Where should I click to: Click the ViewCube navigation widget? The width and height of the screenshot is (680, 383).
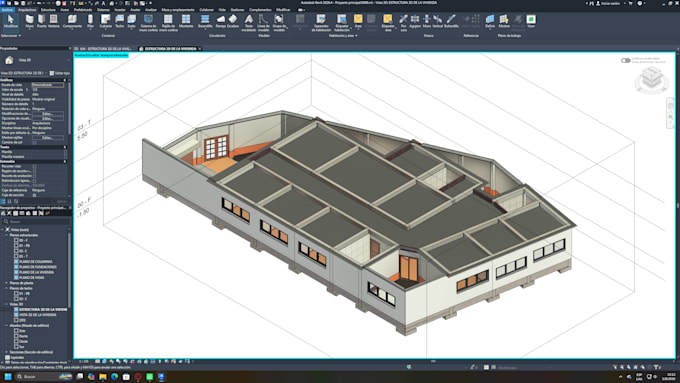(x=651, y=79)
